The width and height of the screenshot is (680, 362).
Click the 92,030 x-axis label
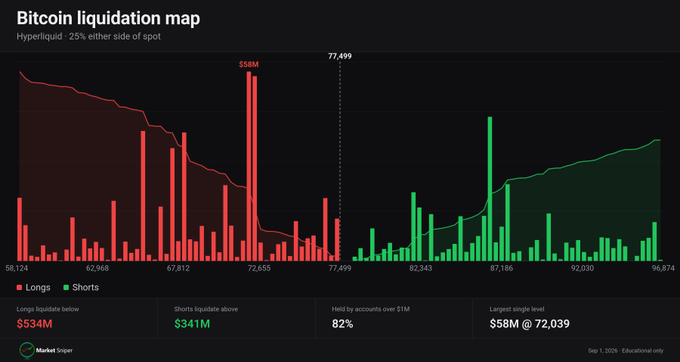582,268
